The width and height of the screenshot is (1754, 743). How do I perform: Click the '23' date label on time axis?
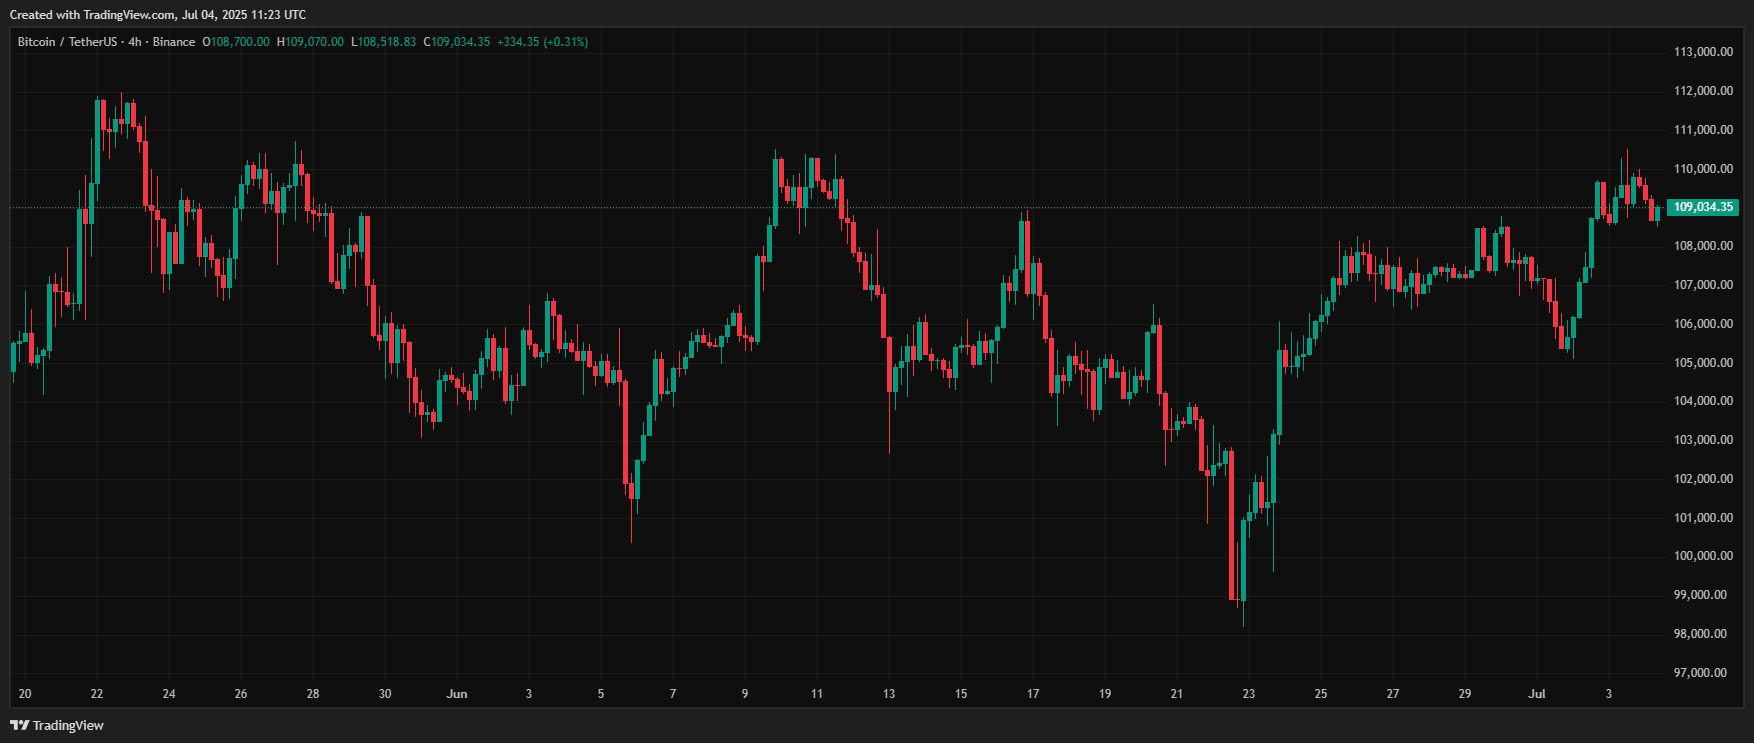pyautogui.click(x=1249, y=694)
